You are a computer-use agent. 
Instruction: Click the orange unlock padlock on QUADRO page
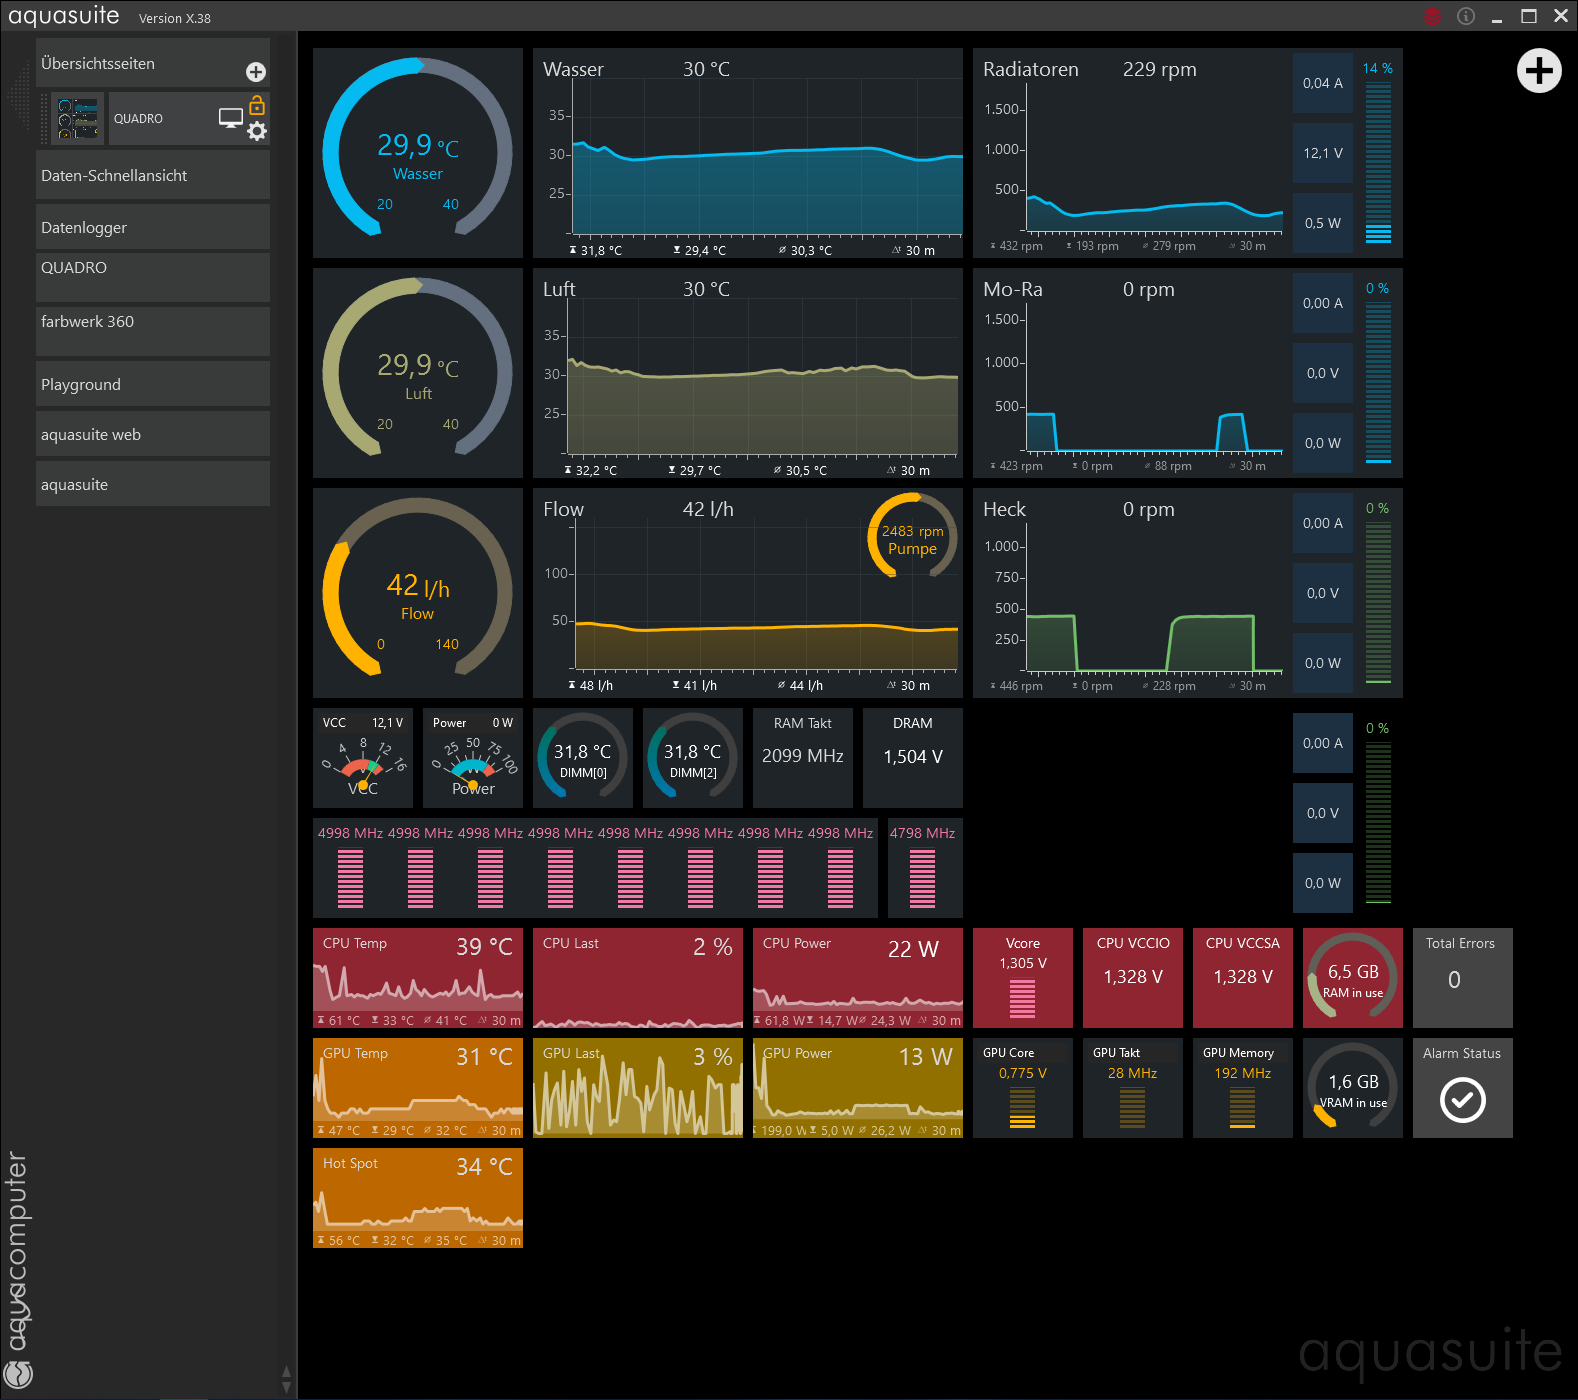tap(257, 105)
